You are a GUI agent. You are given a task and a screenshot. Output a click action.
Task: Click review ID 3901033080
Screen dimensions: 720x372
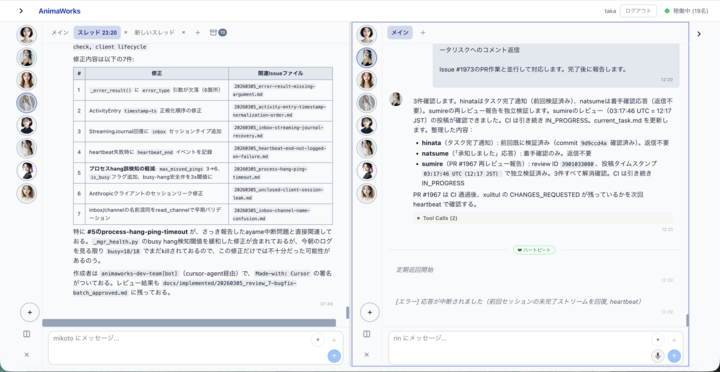pyautogui.click(x=579, y=163)
